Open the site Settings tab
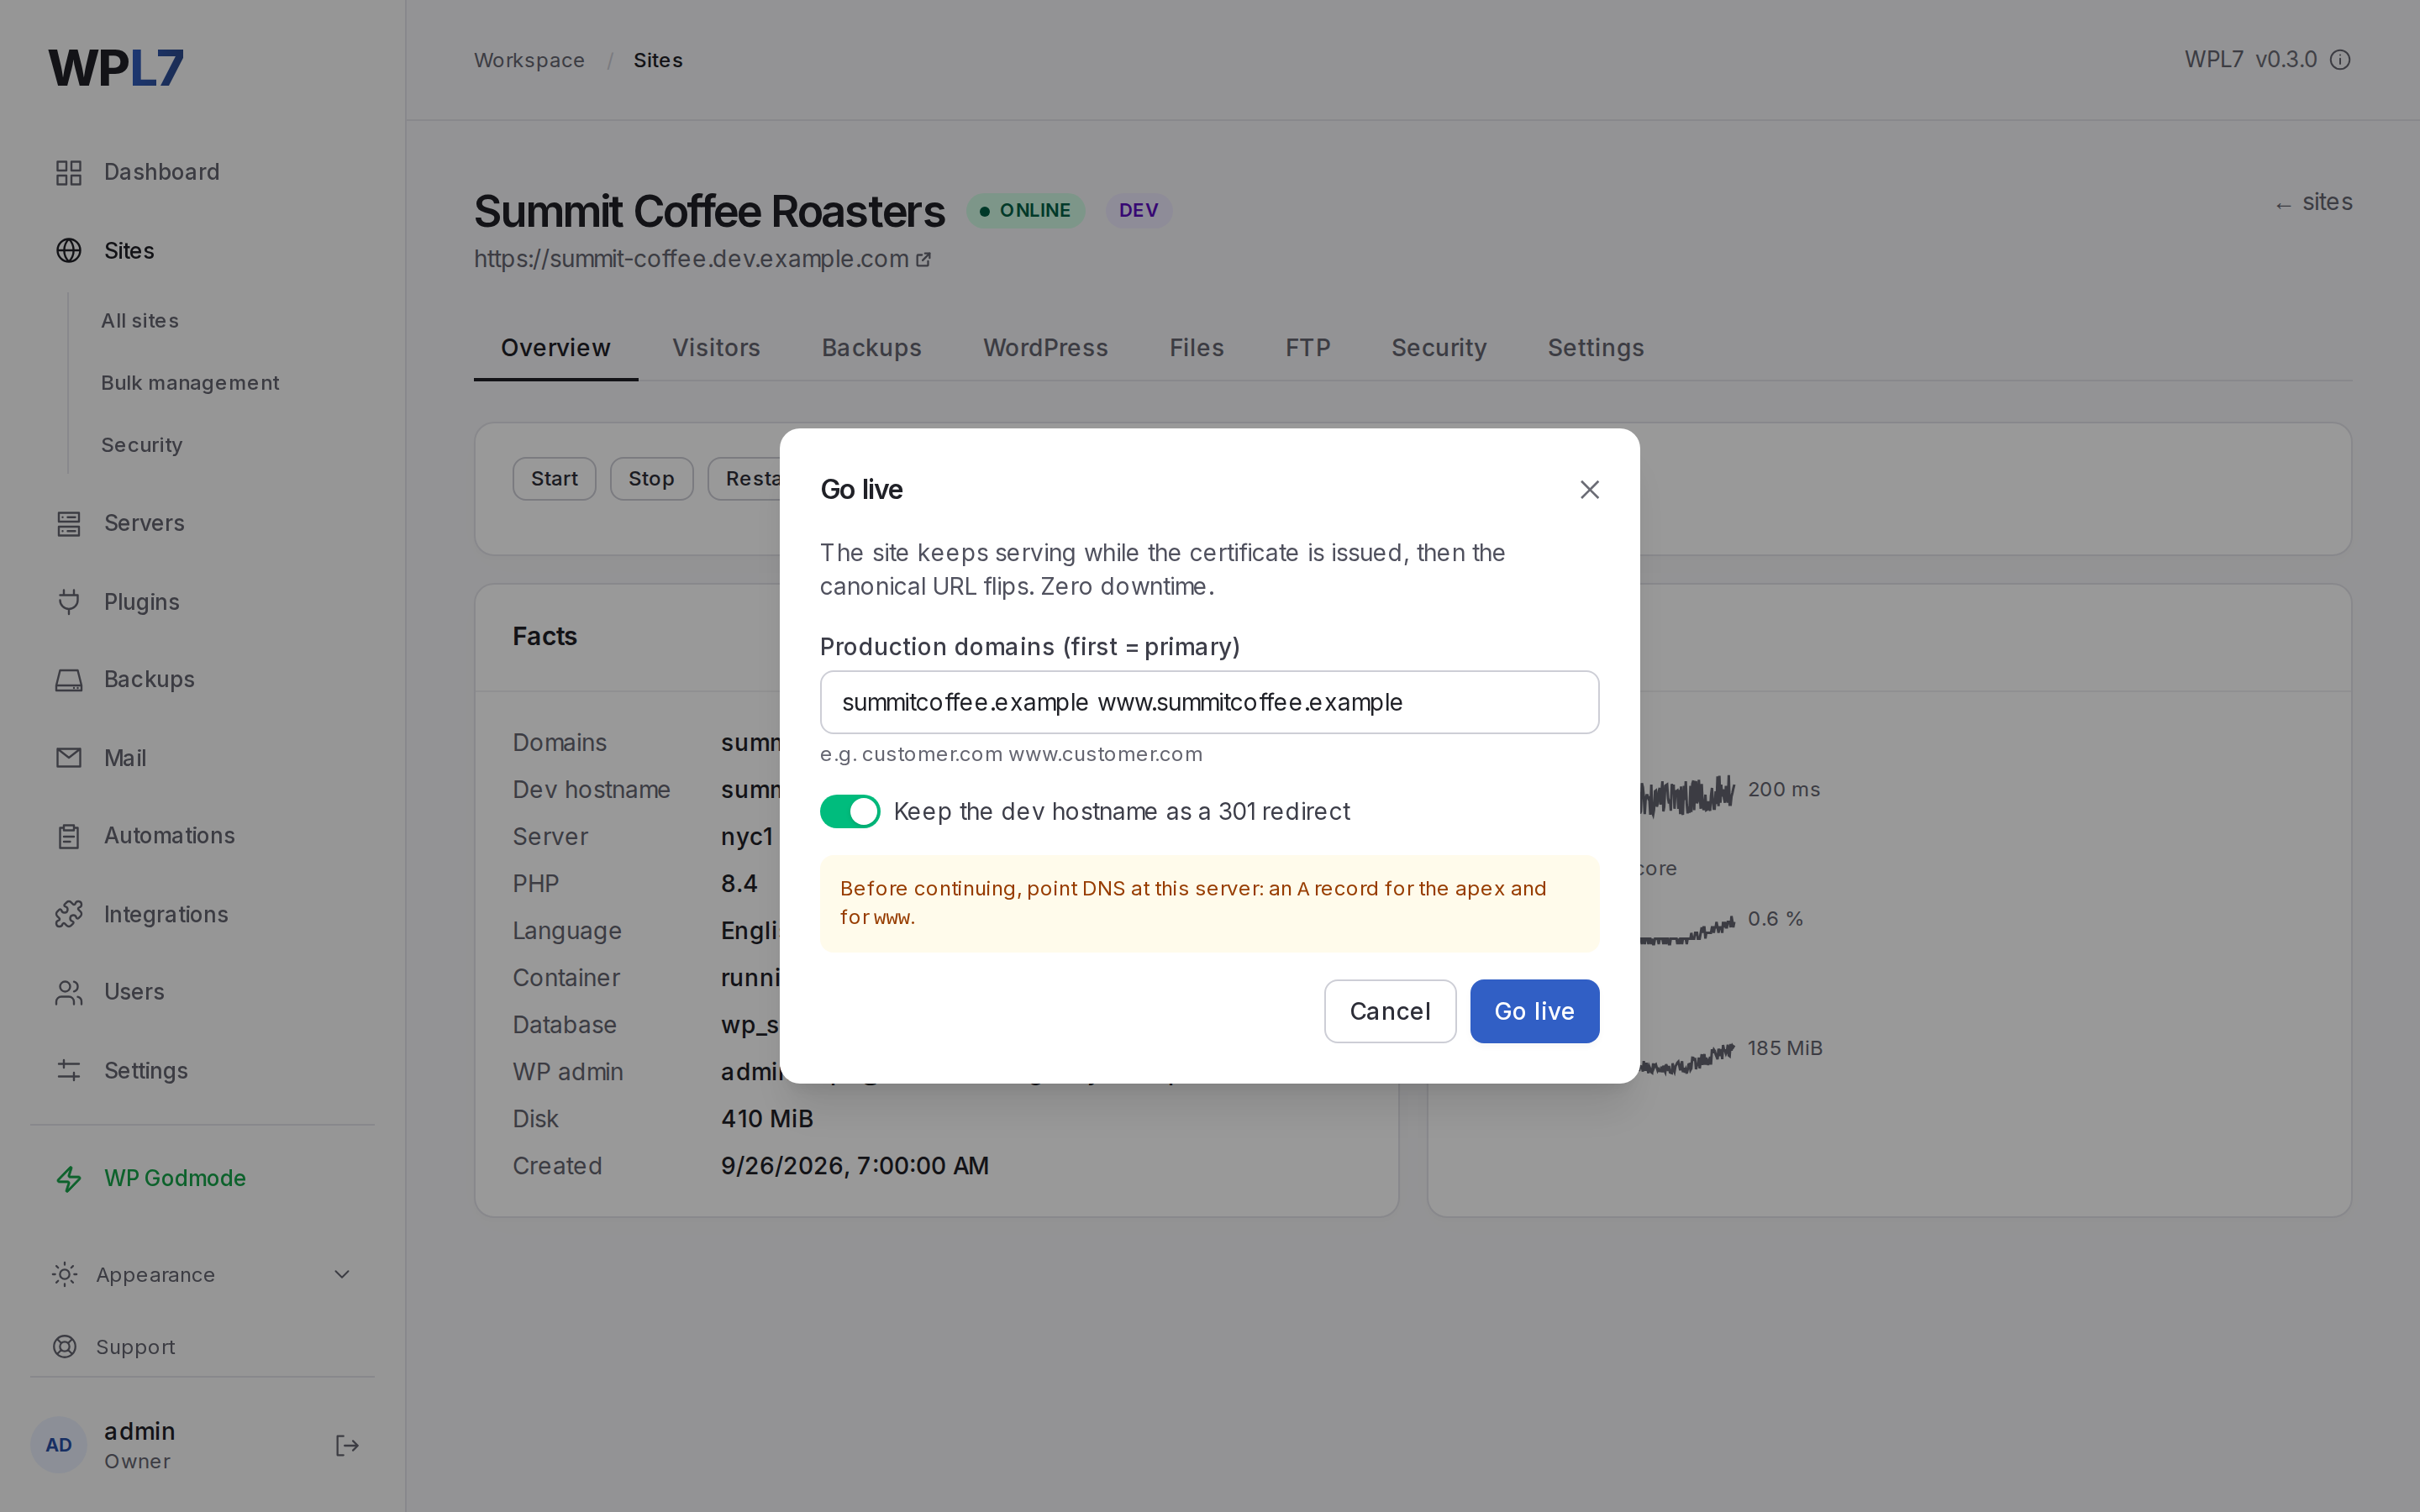 (x=1596, y=348)
